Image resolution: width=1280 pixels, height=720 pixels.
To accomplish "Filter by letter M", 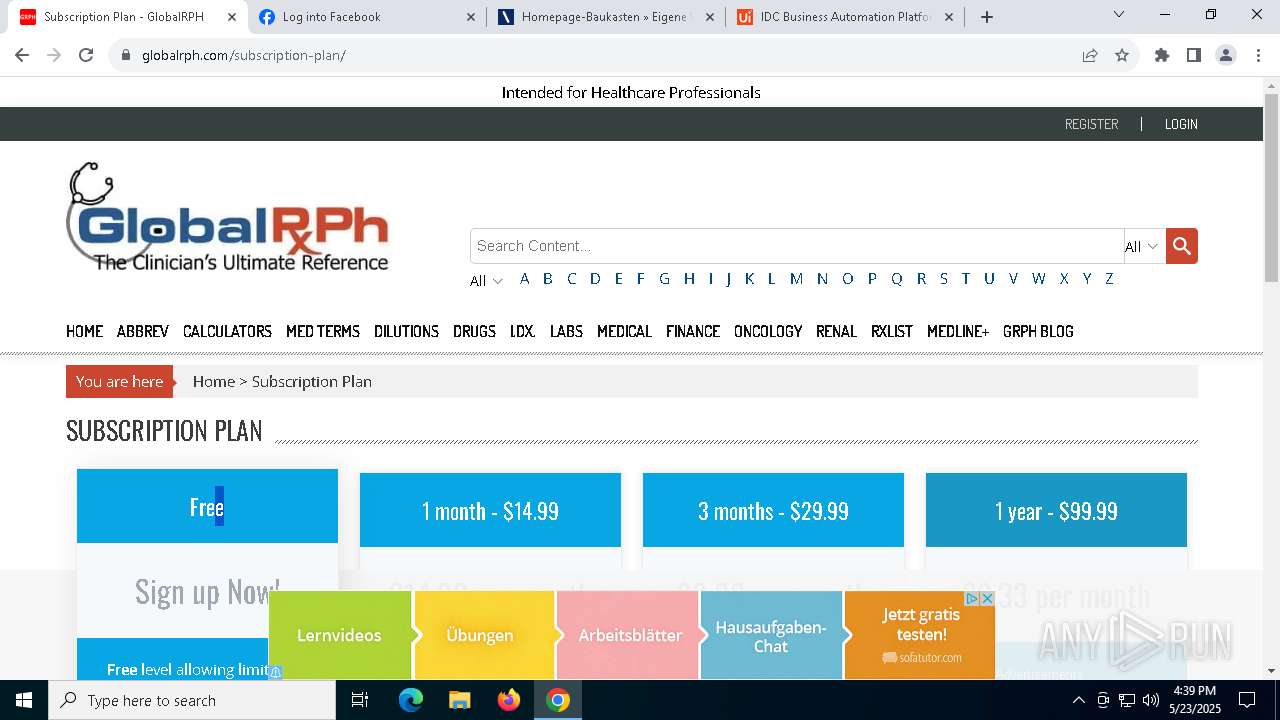I will point(796,279).
